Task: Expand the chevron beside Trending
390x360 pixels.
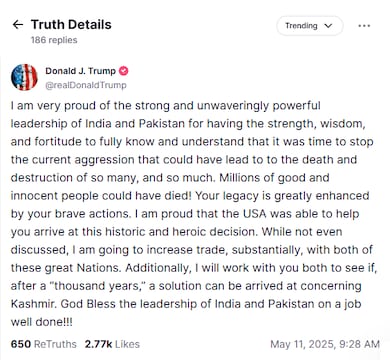Action: (x=328, y=26)
